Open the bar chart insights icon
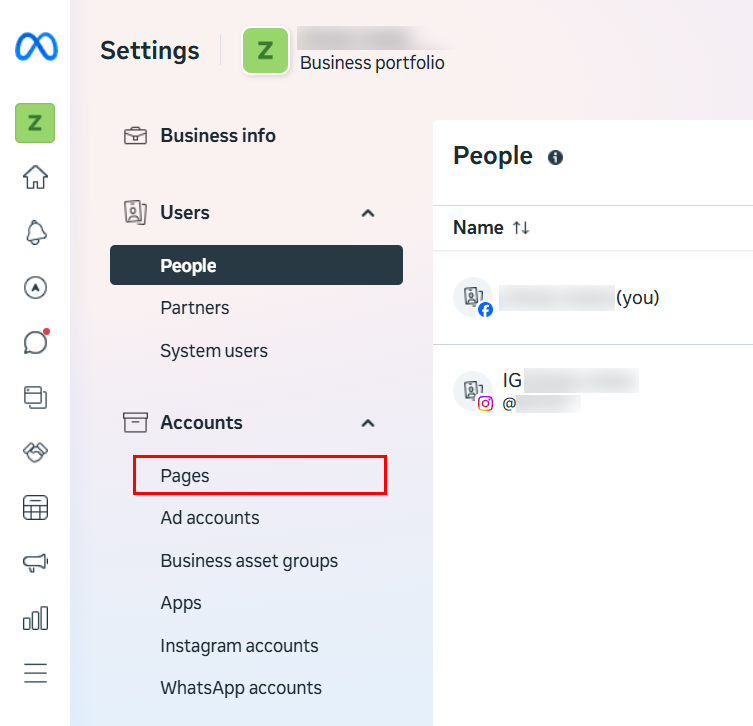Screen dimensions: 753x726 point(35,618)
